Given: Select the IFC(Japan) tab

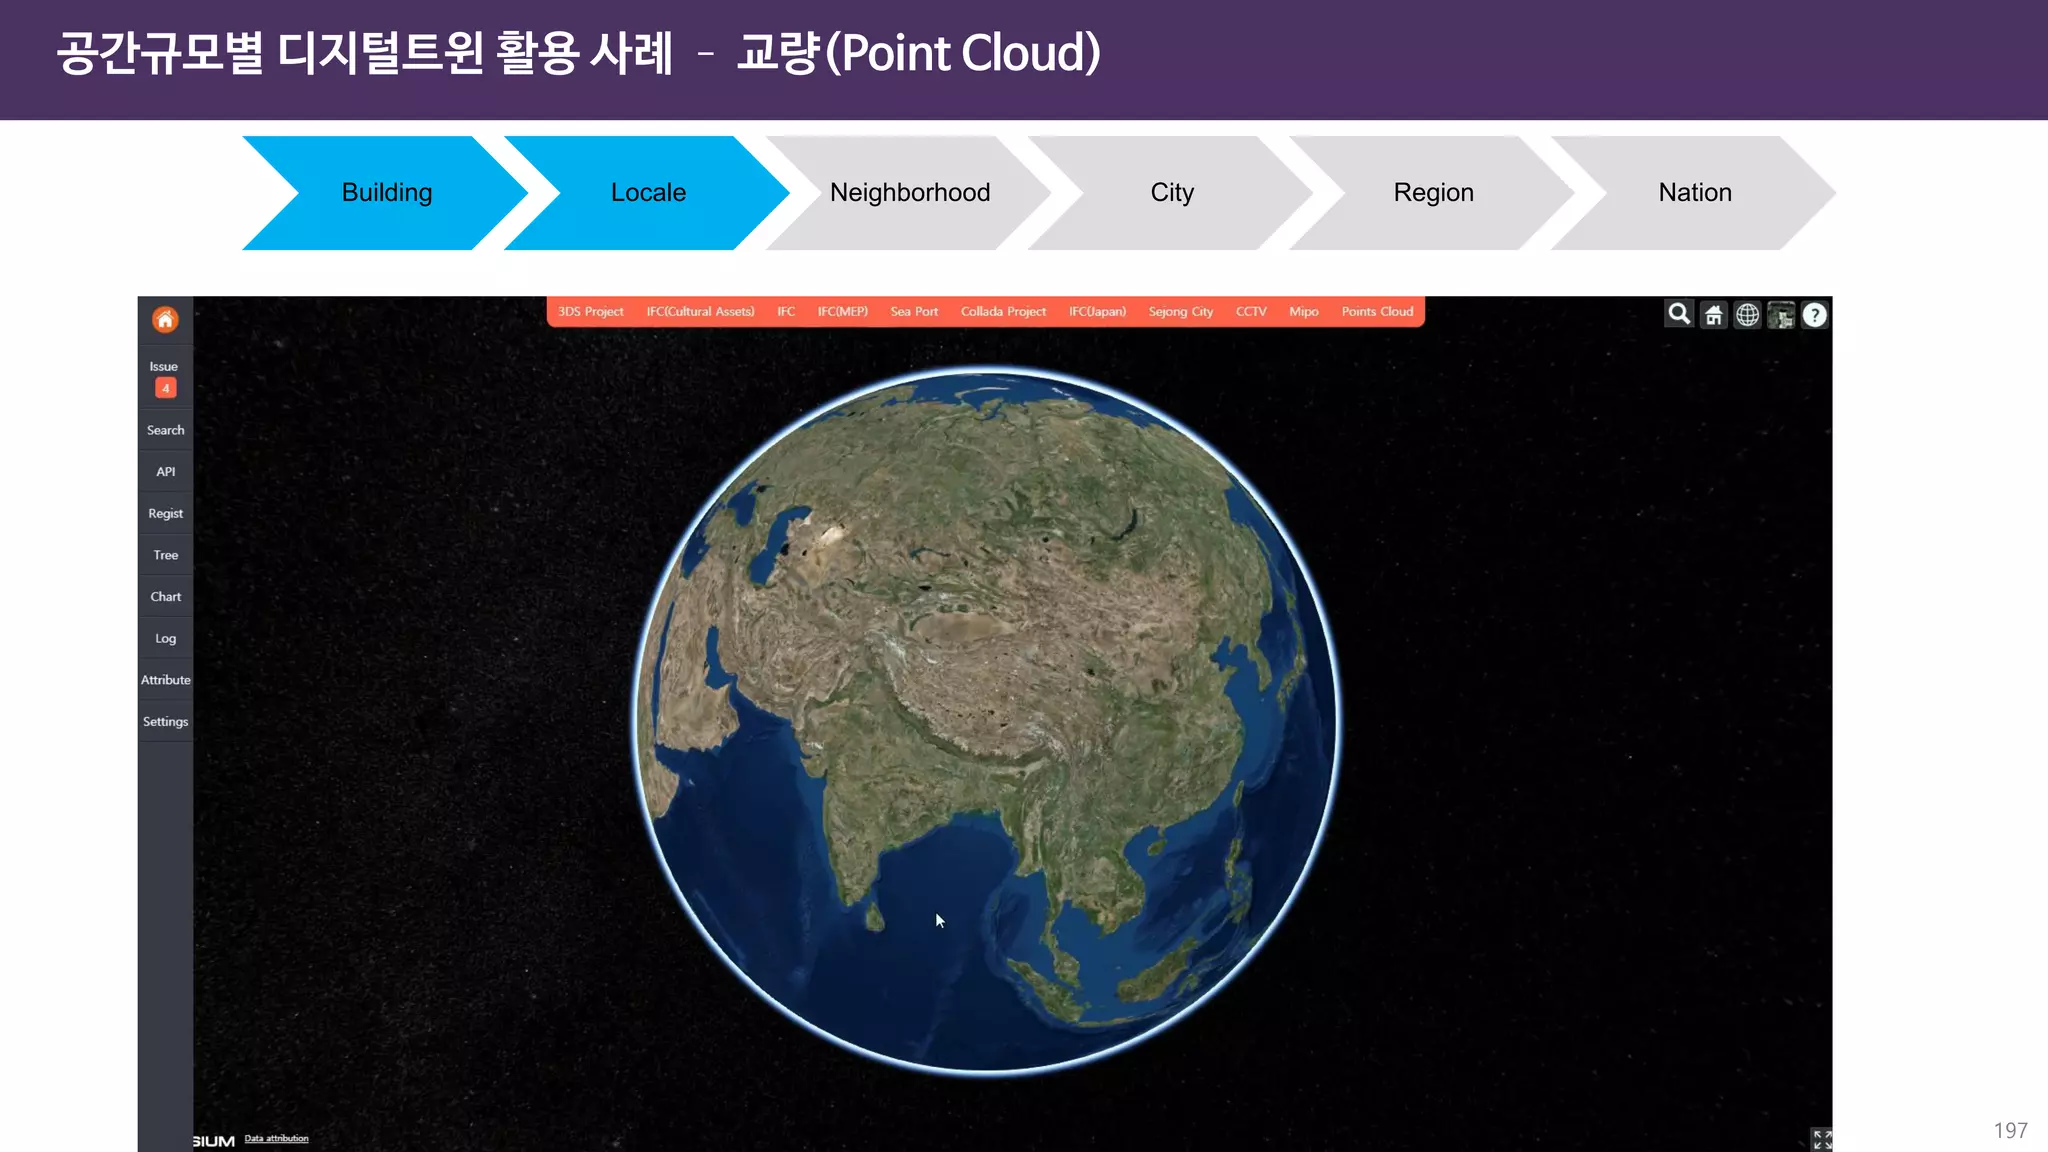Looking at the screenshot, I should tap(1097, 312).
